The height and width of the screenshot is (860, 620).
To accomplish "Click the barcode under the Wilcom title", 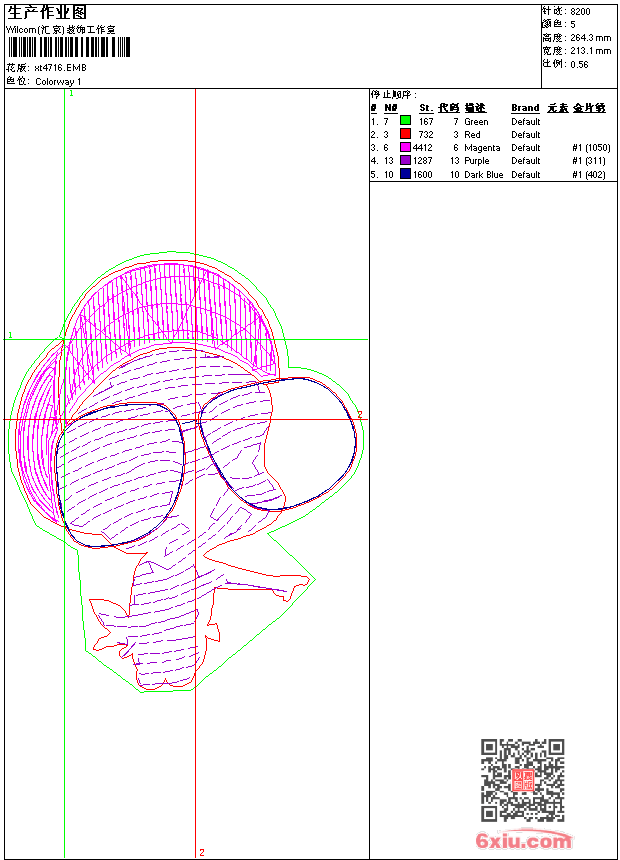I will [x=69, y=47].
